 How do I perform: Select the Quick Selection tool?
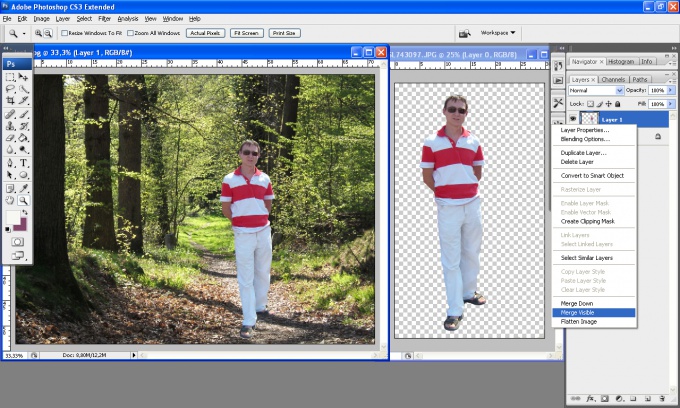24,89
